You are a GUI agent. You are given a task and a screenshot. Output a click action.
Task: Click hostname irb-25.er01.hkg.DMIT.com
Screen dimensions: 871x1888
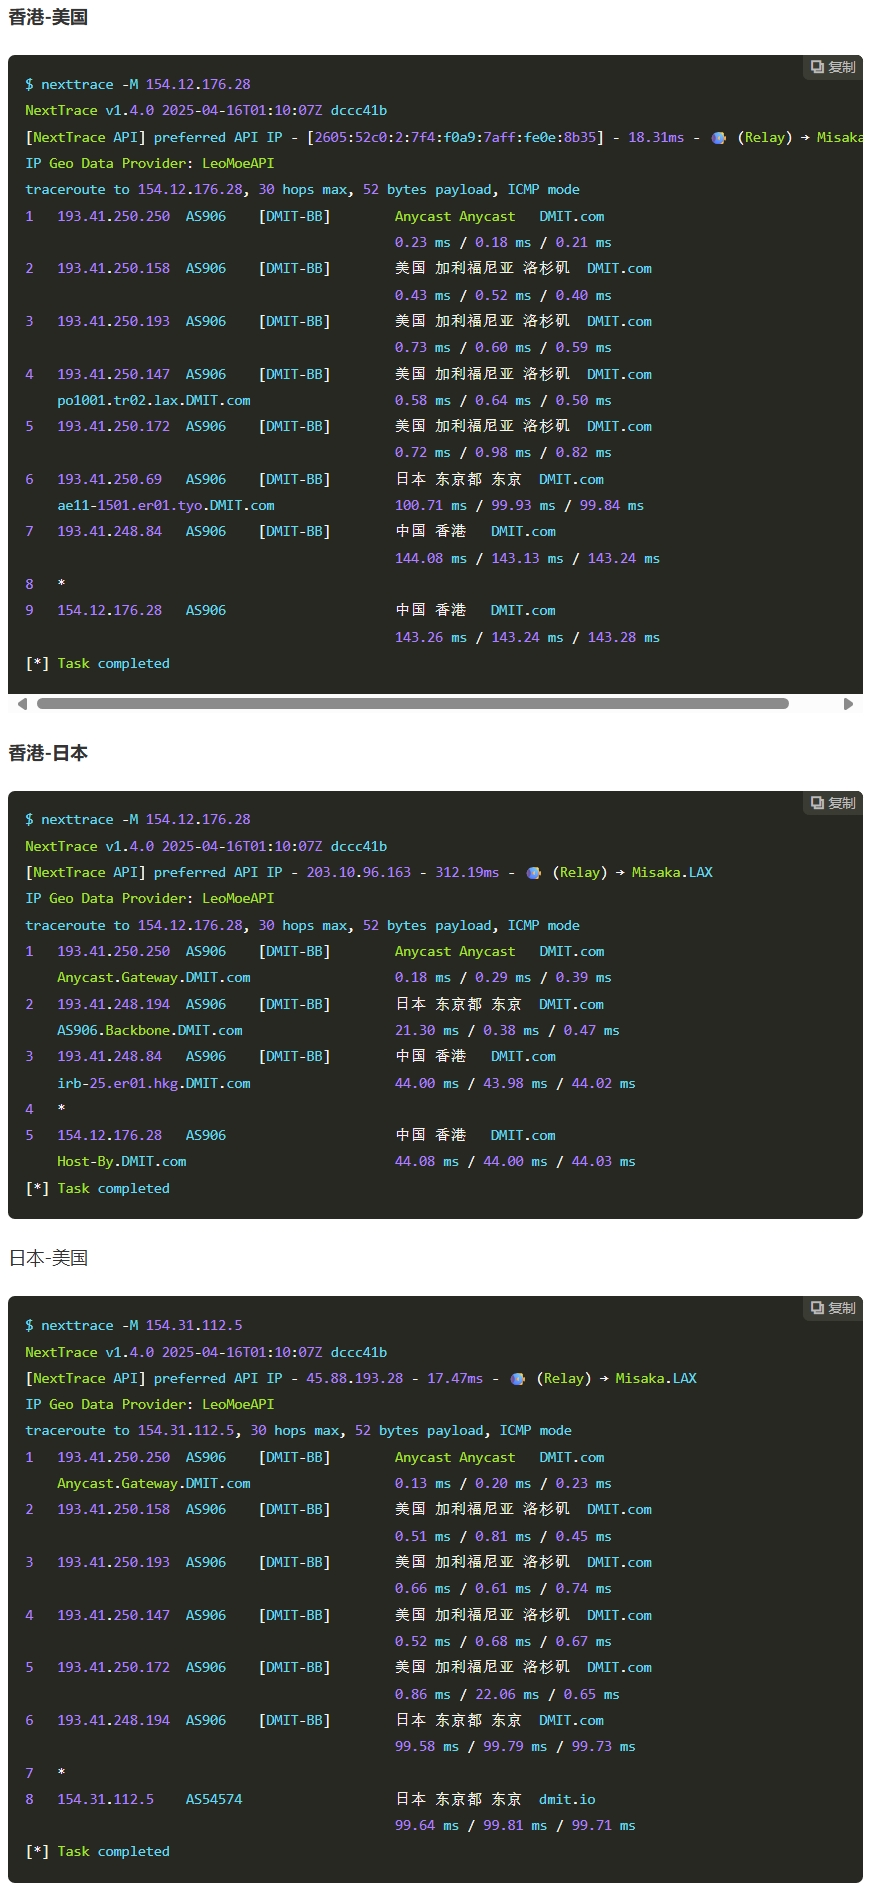tap(154, 1083)
